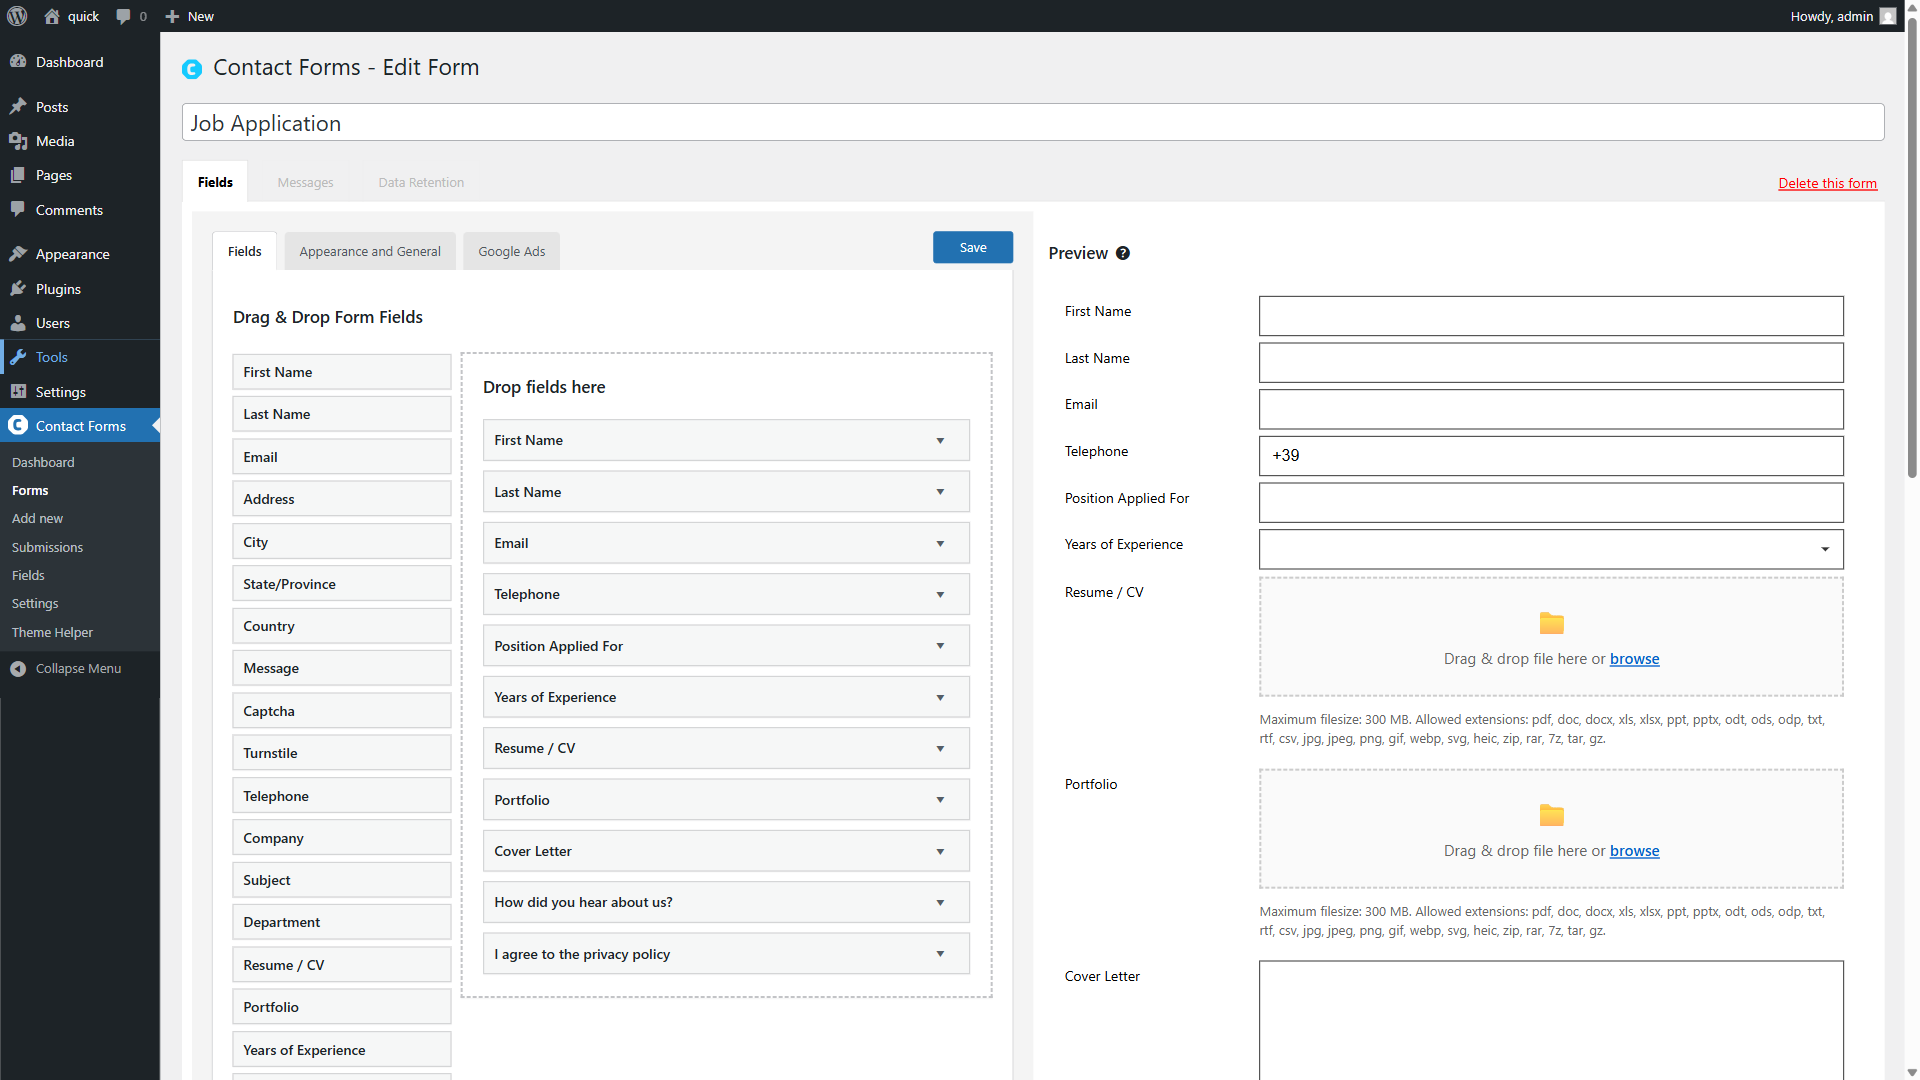Click the Appearance paintbrush icon
The height and width of the screenshot is (1080, 1920).
pos(18,254)
